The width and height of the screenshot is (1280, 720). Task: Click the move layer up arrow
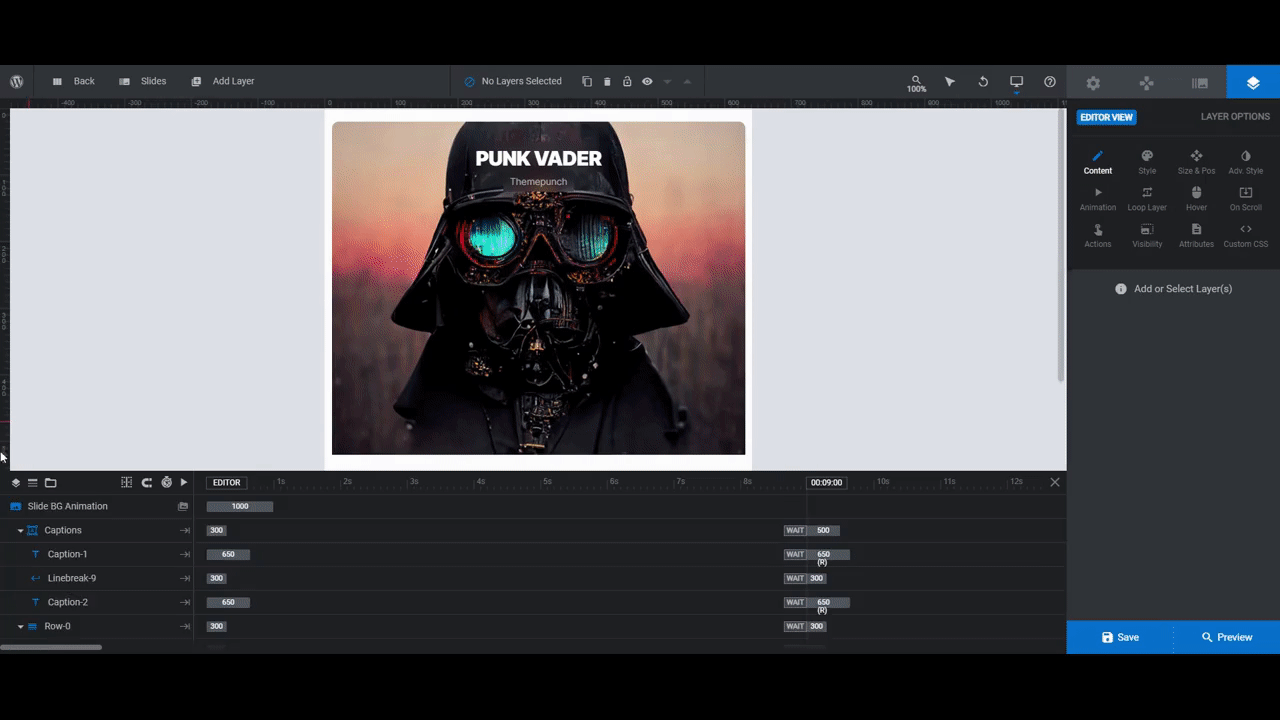pyautogui.click(x=687, y=81)
